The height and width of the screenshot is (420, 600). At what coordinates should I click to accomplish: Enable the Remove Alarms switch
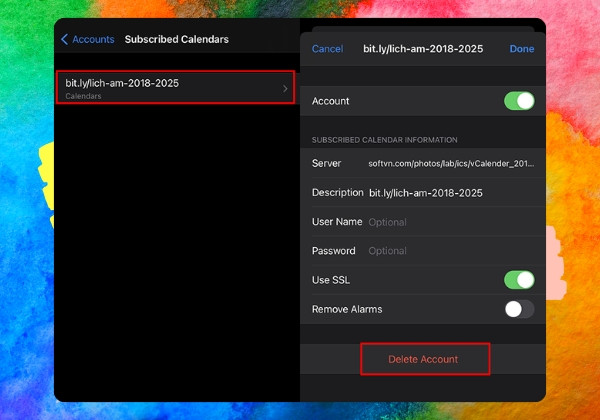coord(519,309)
